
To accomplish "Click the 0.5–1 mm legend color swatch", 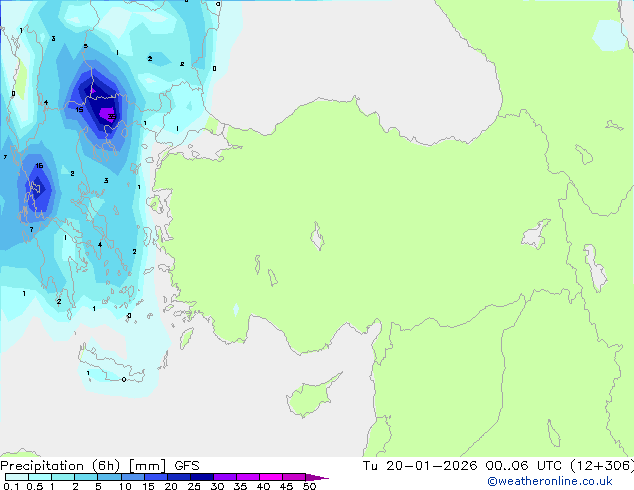I will tap(40, 477).
